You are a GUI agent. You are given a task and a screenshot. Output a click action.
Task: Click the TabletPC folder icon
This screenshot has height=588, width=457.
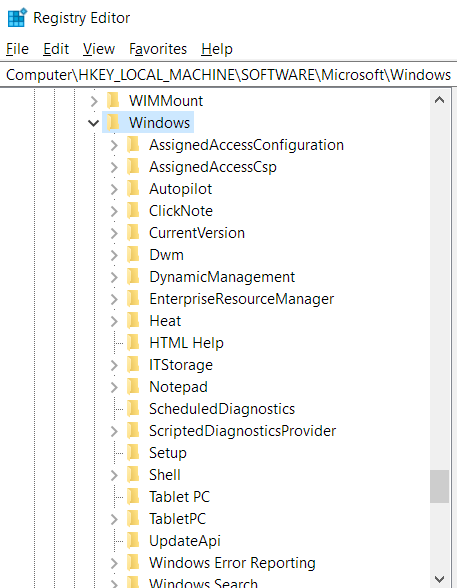tap(133, 518)
